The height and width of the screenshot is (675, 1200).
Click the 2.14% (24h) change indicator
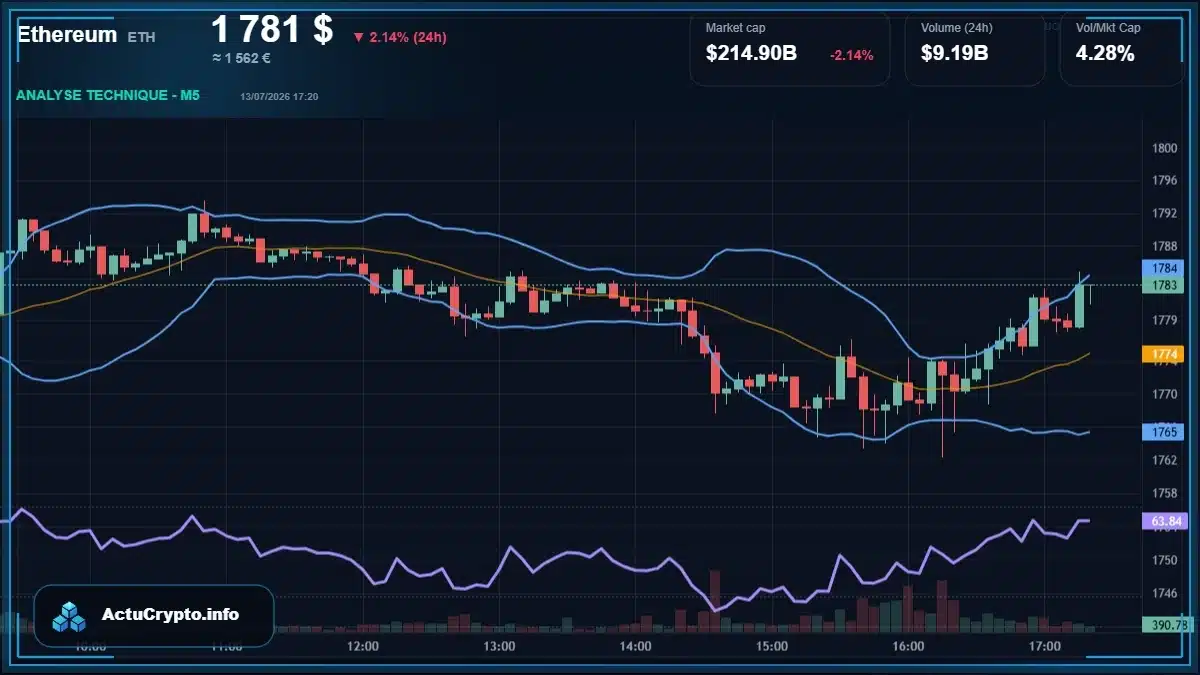(400, 37)
